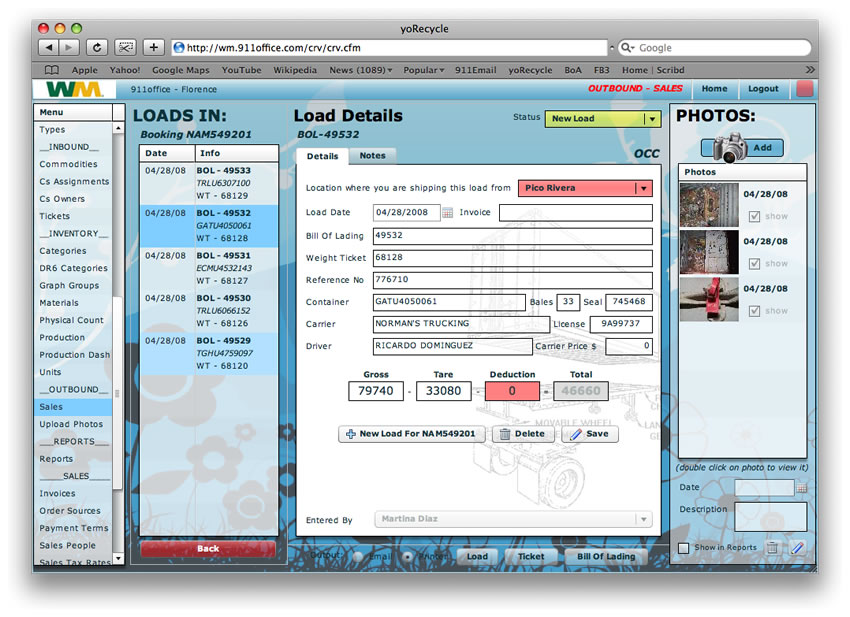Click the WM logo

click(74, 89)
